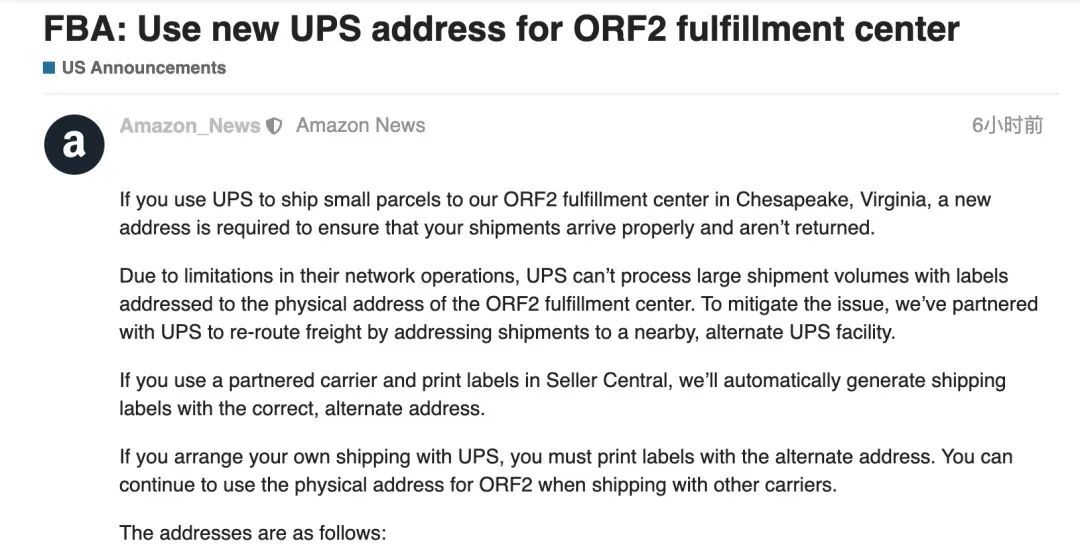Click the 6小时前 post timestamp
Image resolution: width=1080 pixels, height=560 pixels.
(1007, 126)
